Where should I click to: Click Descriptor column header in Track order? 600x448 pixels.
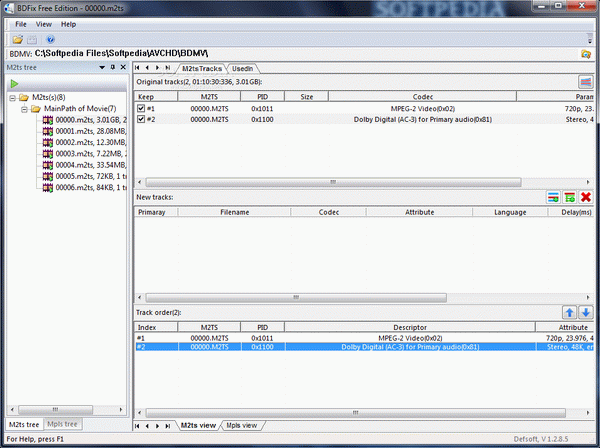coord(410,327)
